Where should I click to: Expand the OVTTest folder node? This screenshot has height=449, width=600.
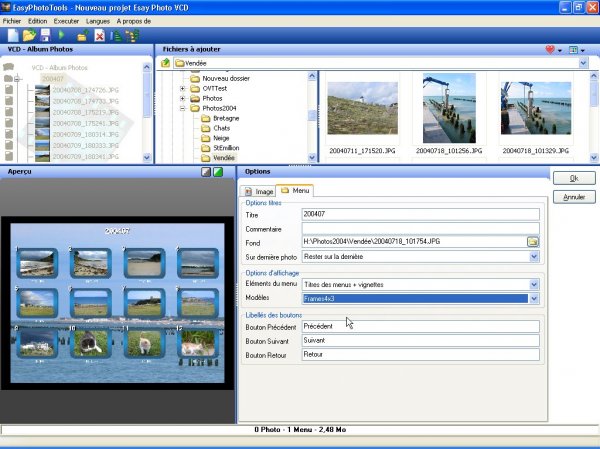pos(183,88)
